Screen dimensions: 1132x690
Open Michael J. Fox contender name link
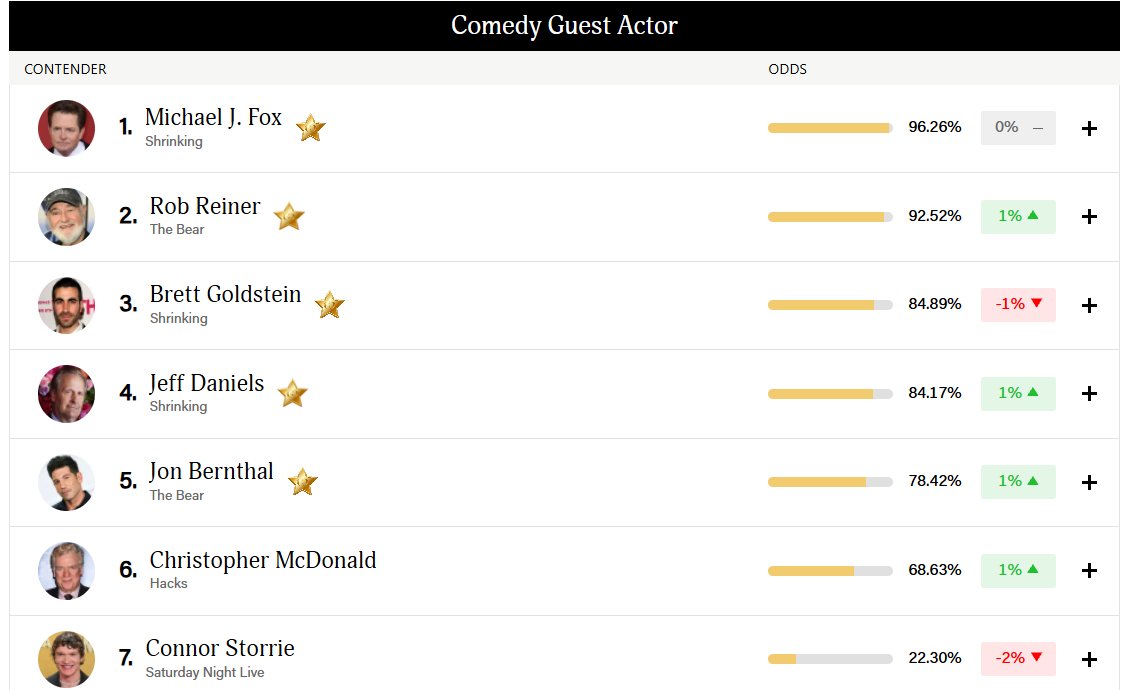[x=213, y=117]
